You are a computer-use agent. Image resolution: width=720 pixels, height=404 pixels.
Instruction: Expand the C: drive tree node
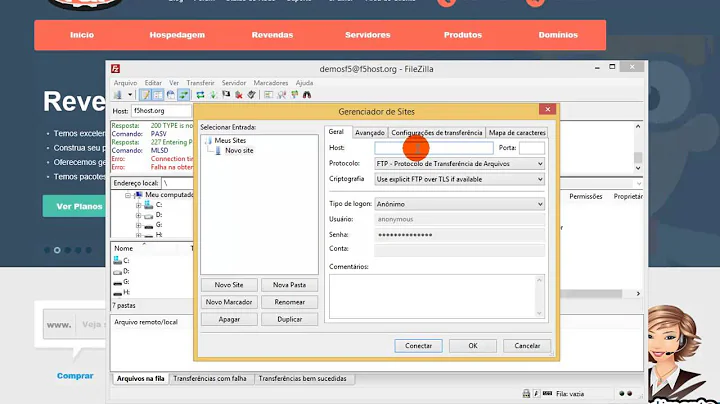click(x=138, y=205)
